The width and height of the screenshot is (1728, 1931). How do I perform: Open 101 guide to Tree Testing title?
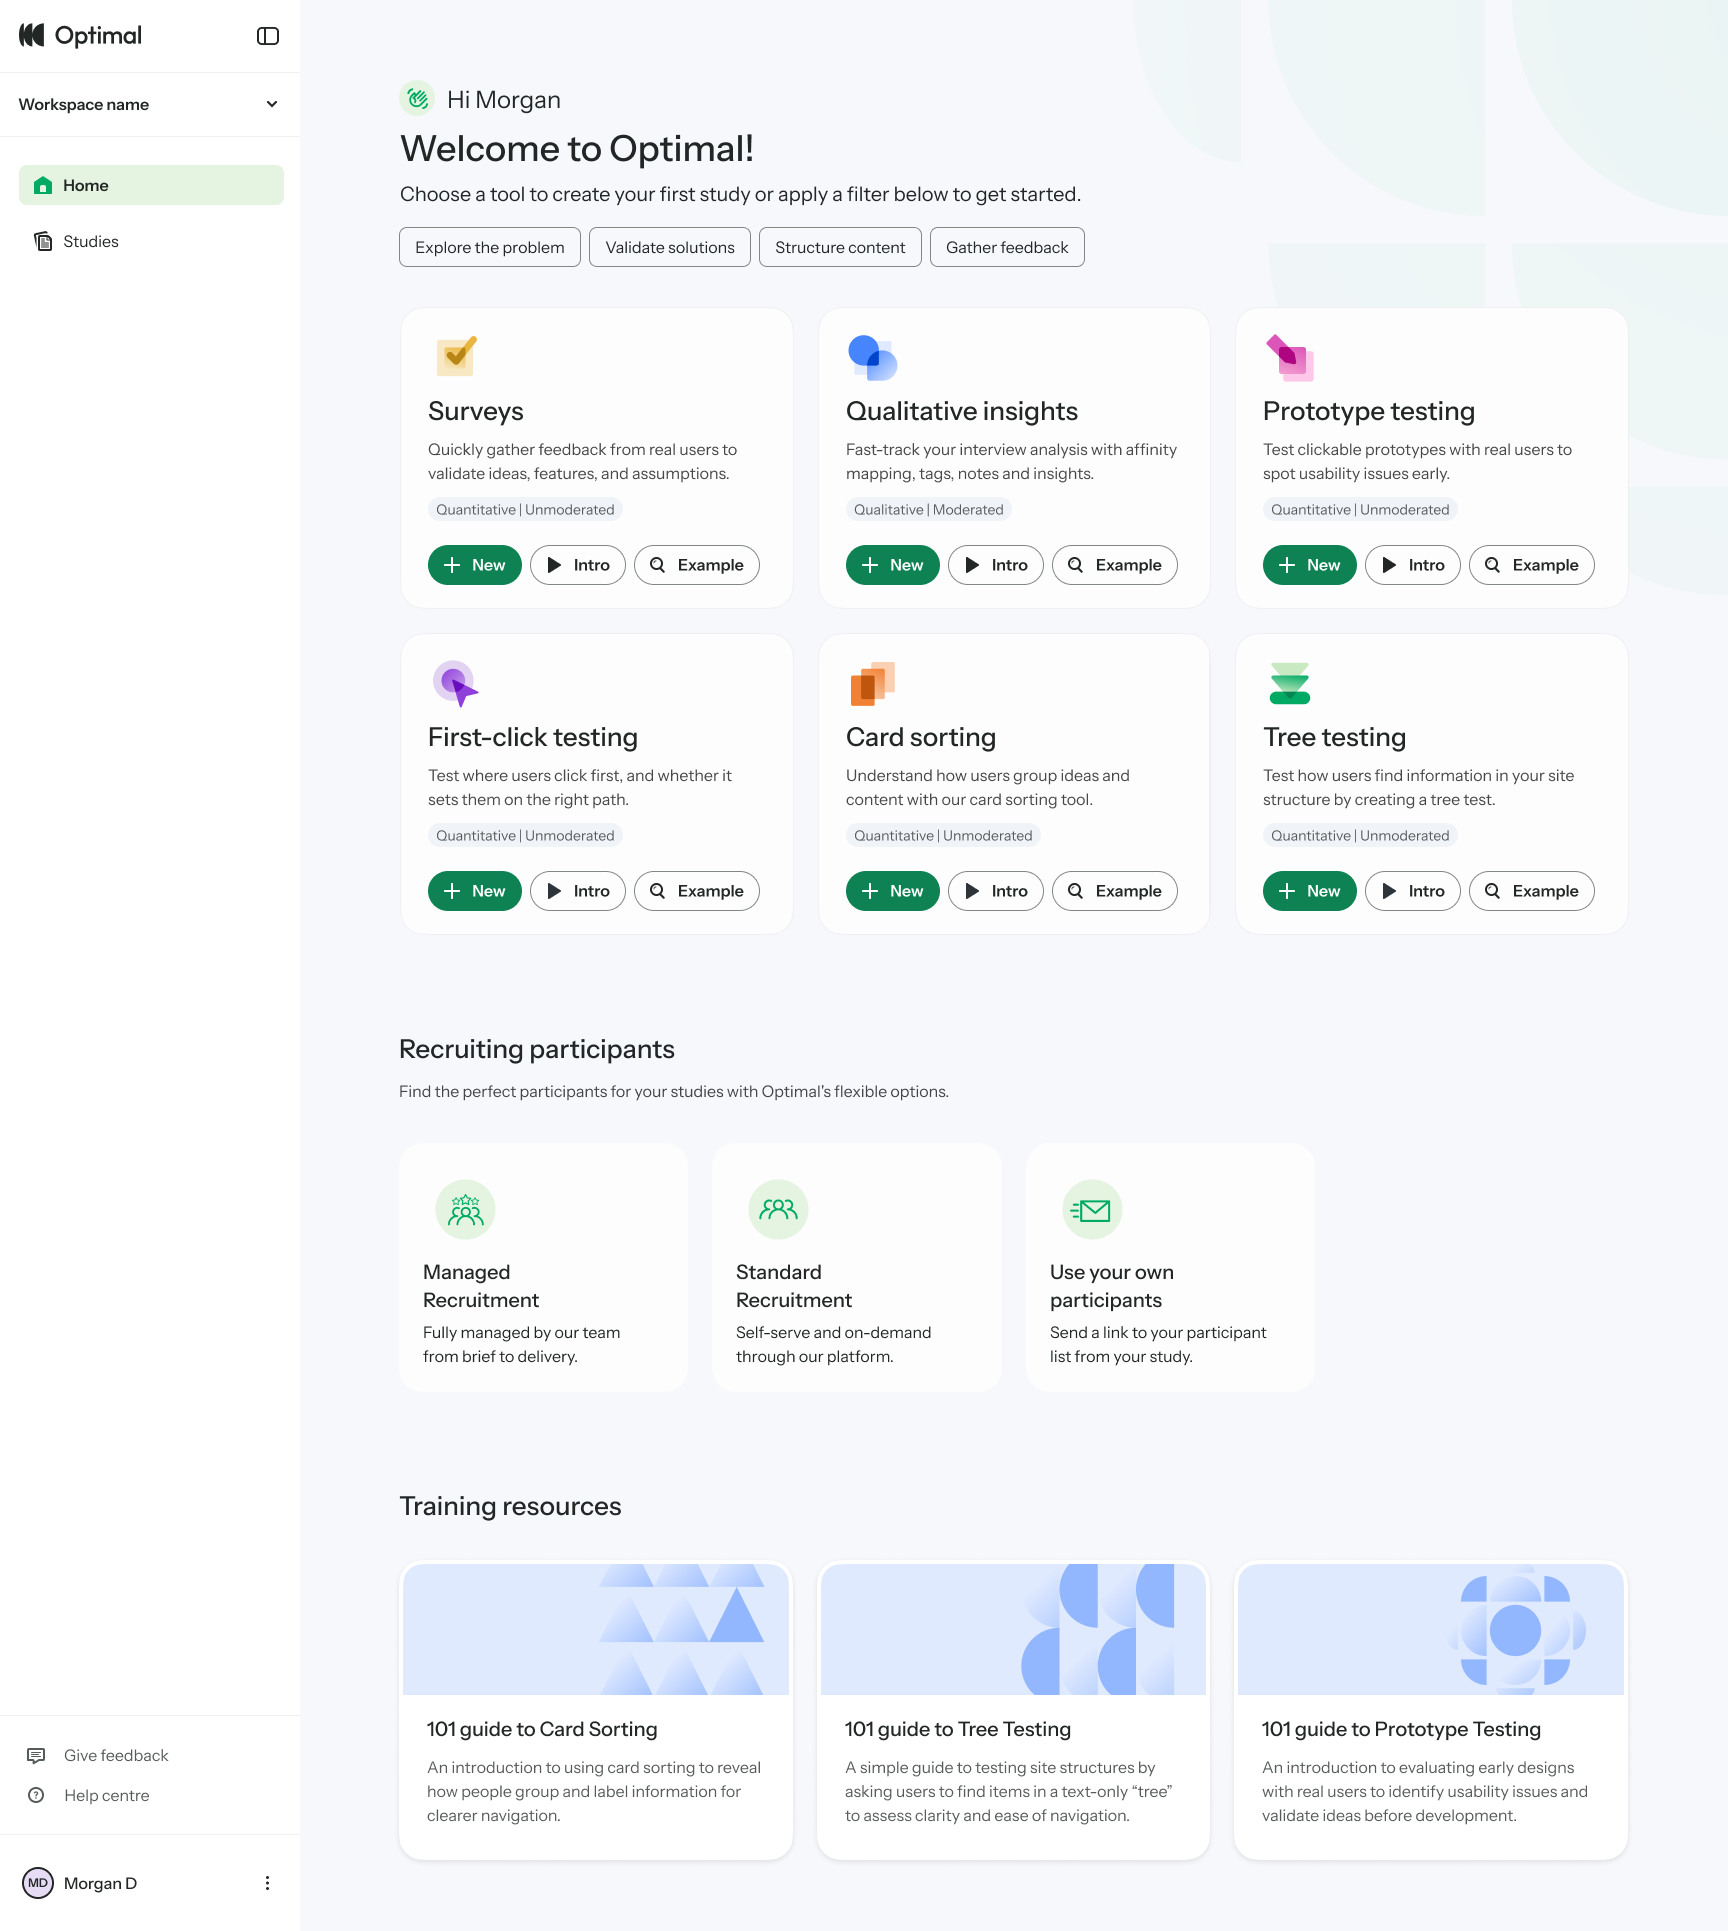[958, 1729]
